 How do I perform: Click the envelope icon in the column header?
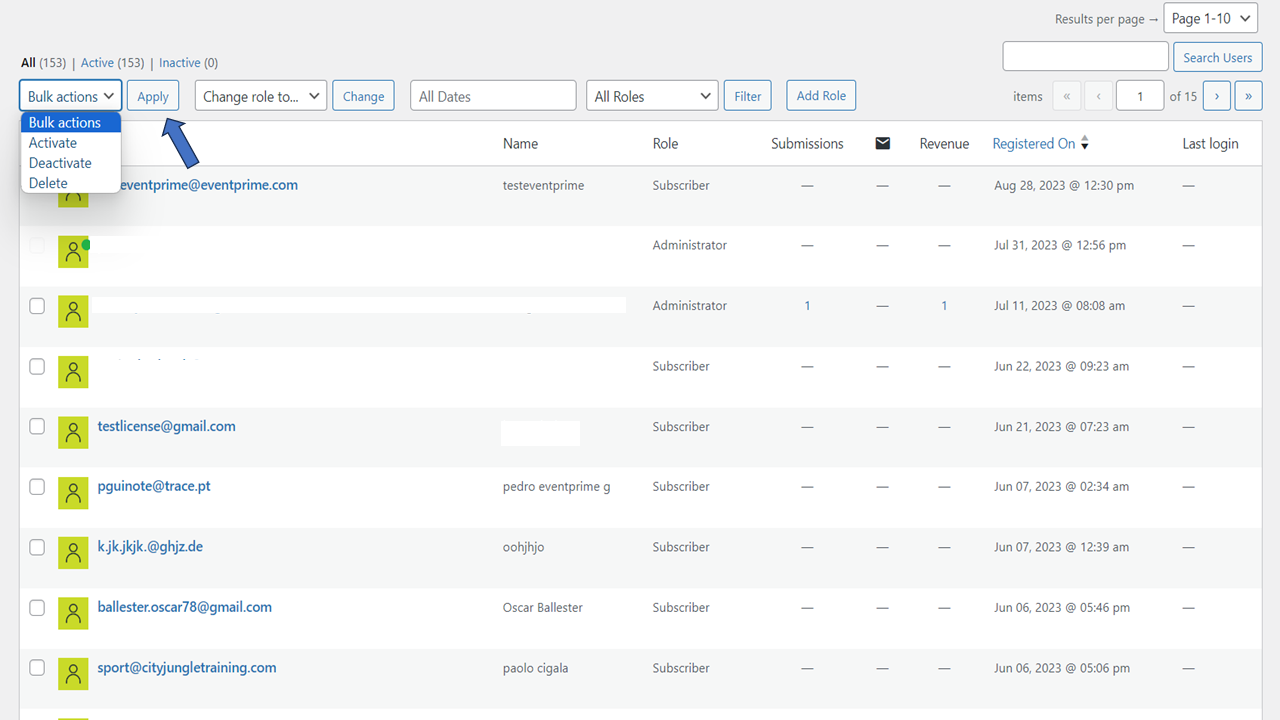click(x=882, y=143)
